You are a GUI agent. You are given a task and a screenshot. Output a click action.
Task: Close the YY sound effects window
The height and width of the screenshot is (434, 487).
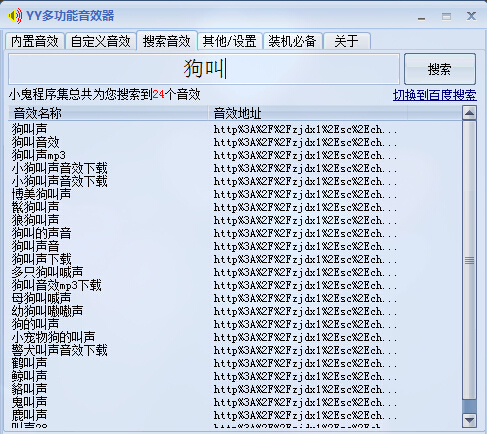click(x=471, y=16)
